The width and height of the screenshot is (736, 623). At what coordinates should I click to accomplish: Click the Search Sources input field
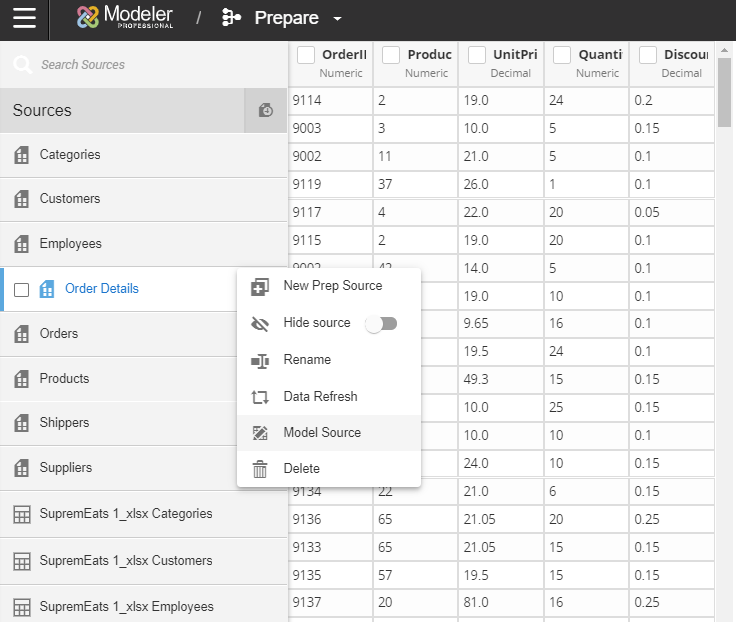point(150,65)
